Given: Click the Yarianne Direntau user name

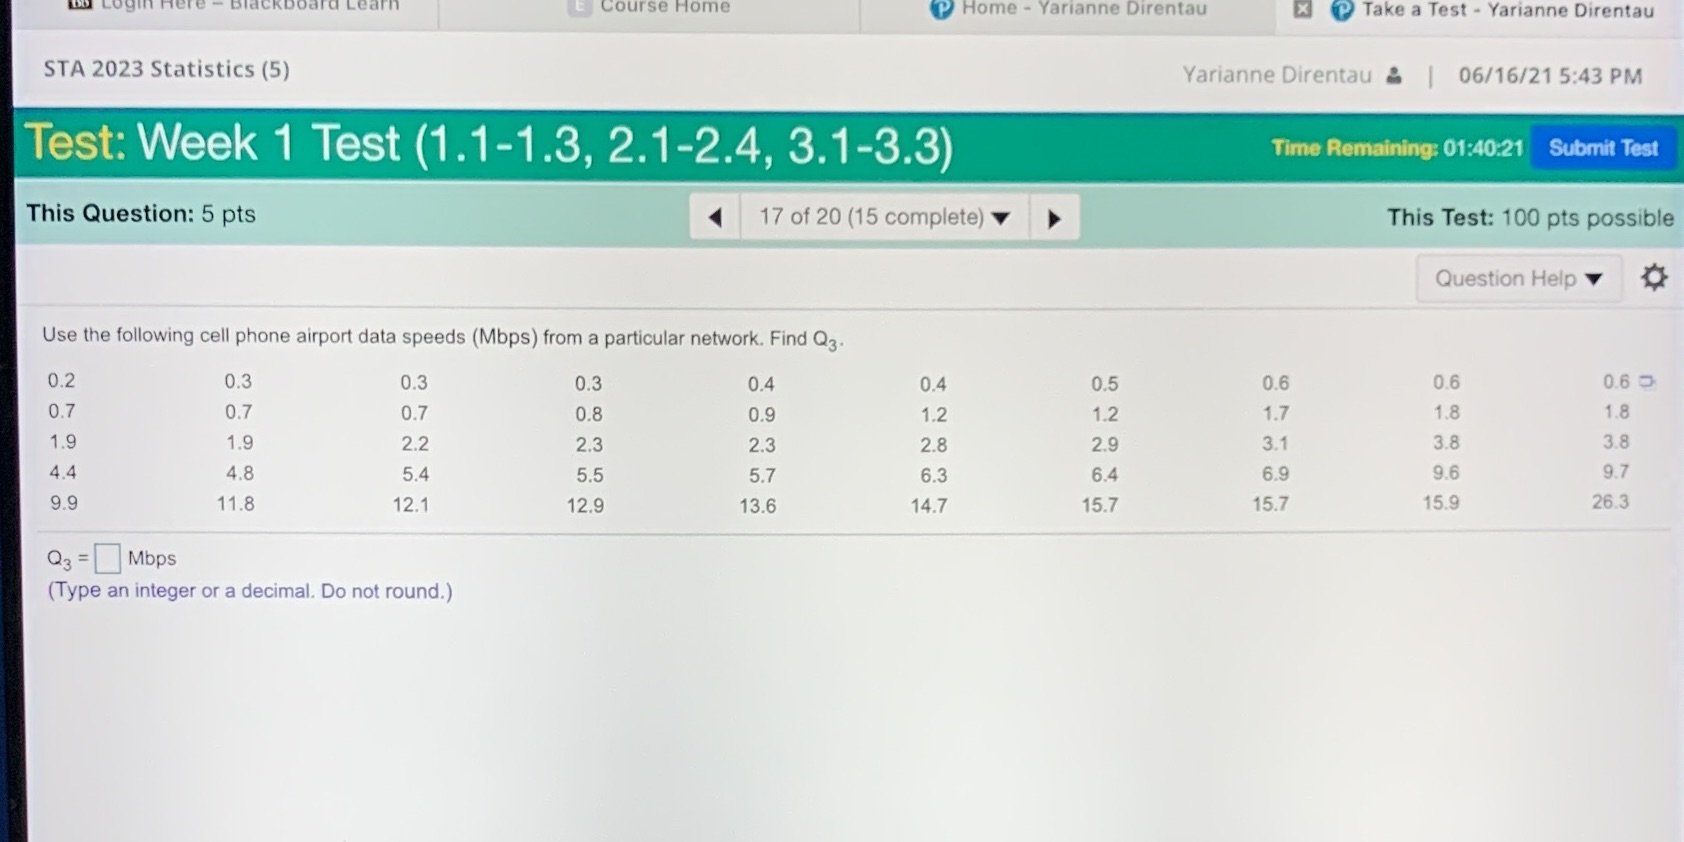Looking at the screenshot, I should [x=1277, y=75].
